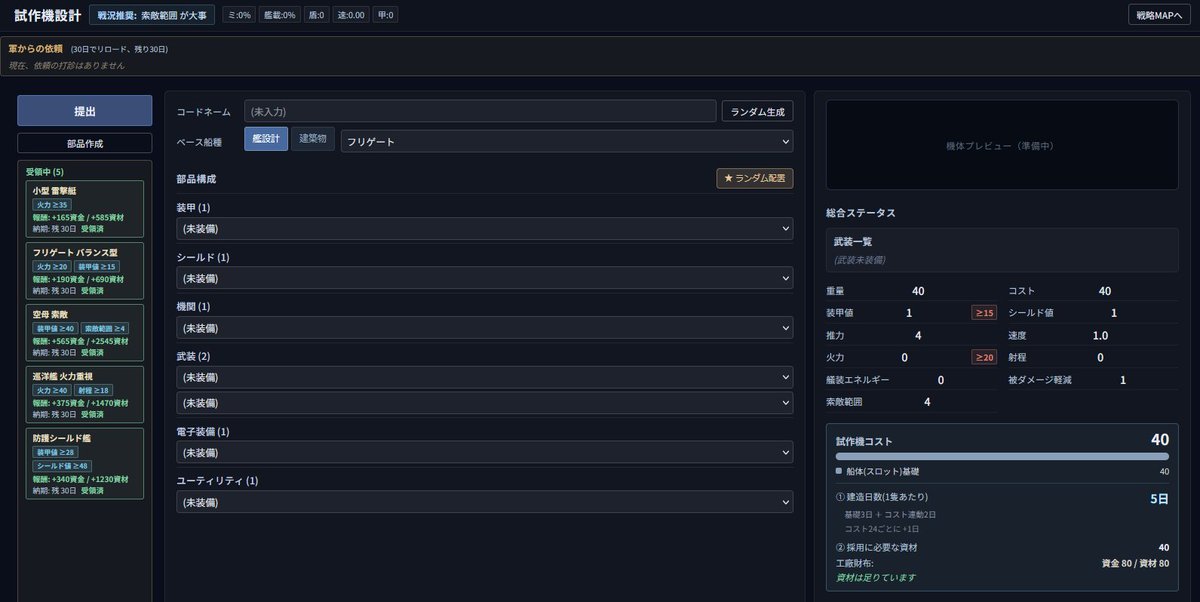
Task: Click the 報酬: +340資金 / +1230資材 text
Action: click(80, 479)
